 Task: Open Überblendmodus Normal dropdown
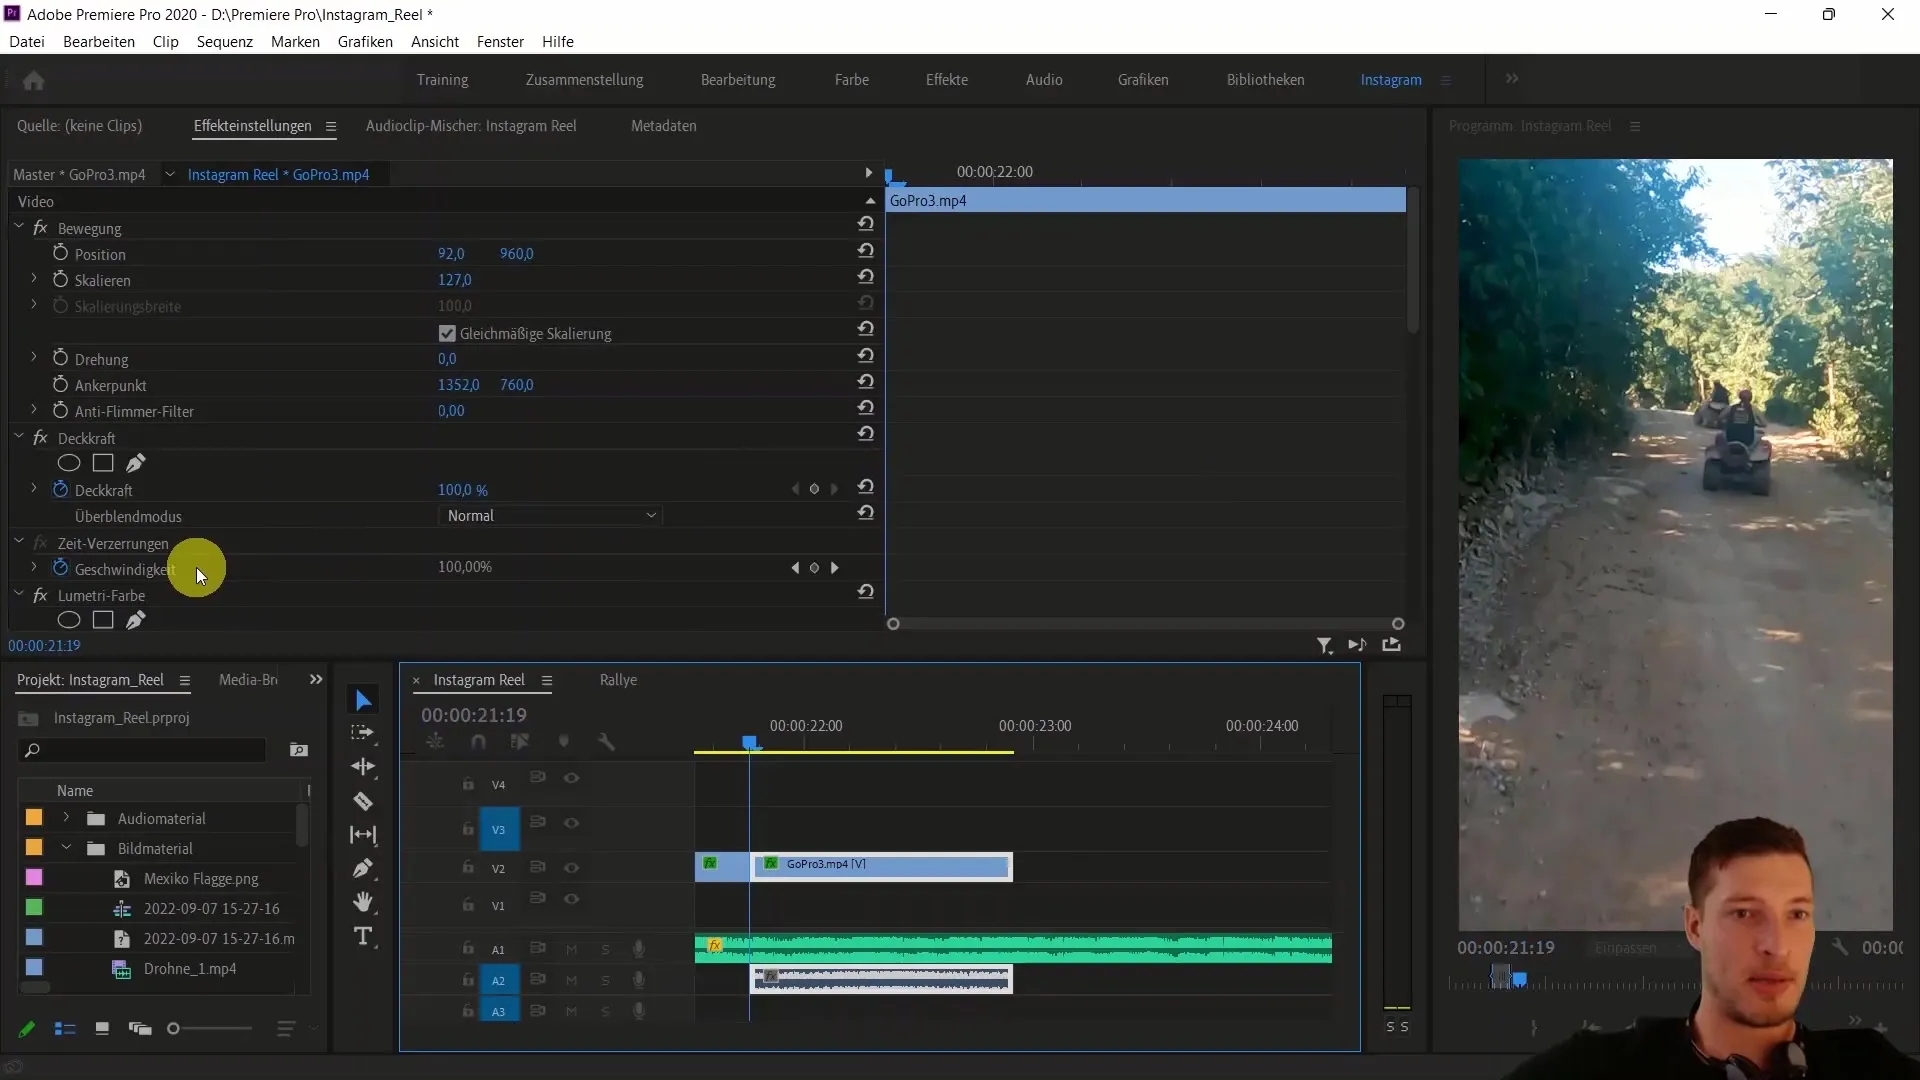tap(551, 516)
